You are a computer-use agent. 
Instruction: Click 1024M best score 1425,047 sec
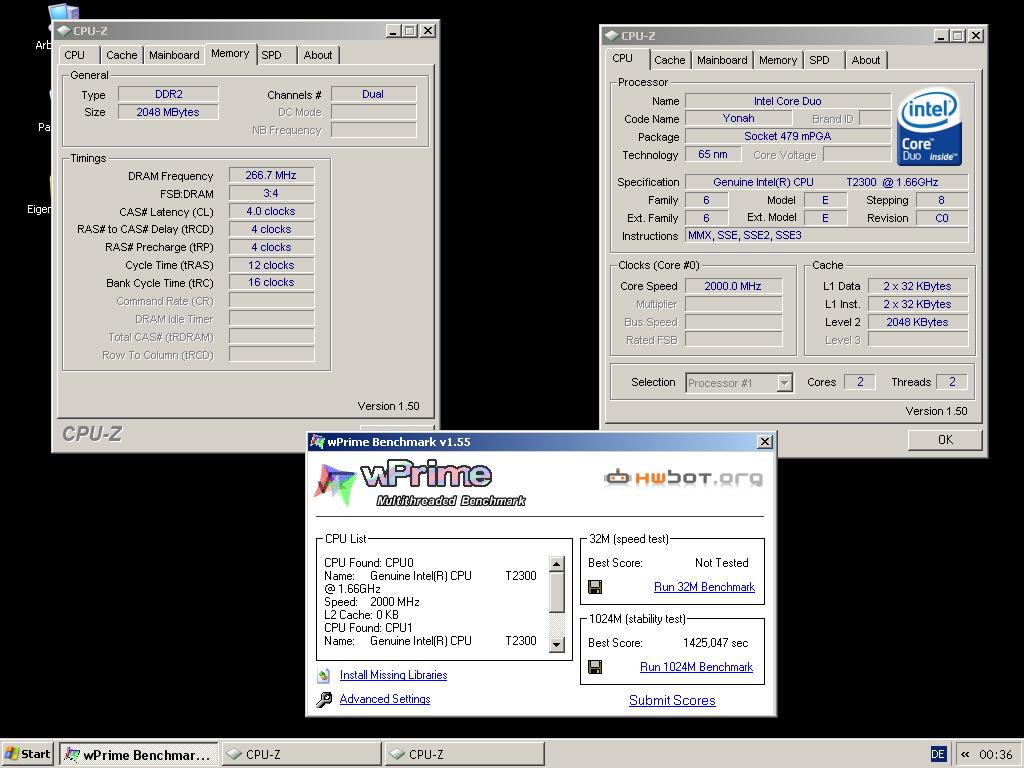tap(716, 643)
